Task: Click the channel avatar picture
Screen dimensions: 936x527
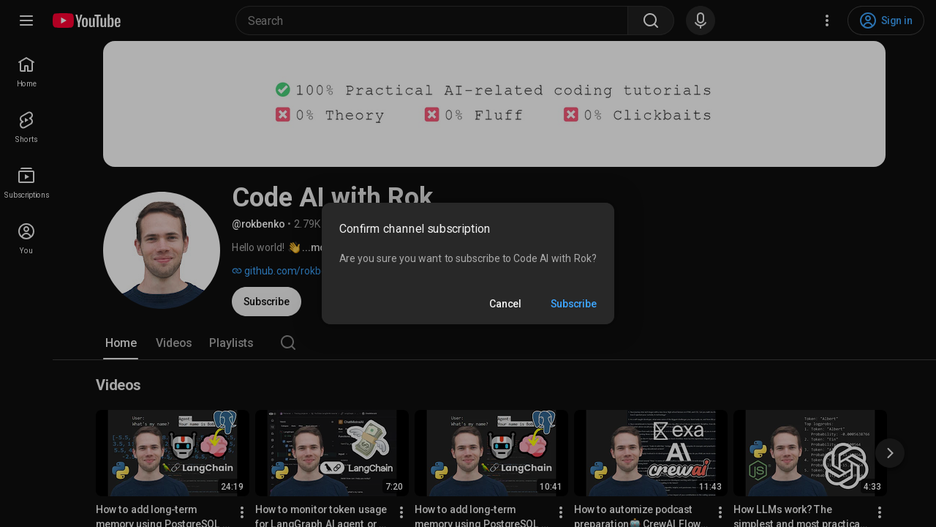Action: pos(161,250)
